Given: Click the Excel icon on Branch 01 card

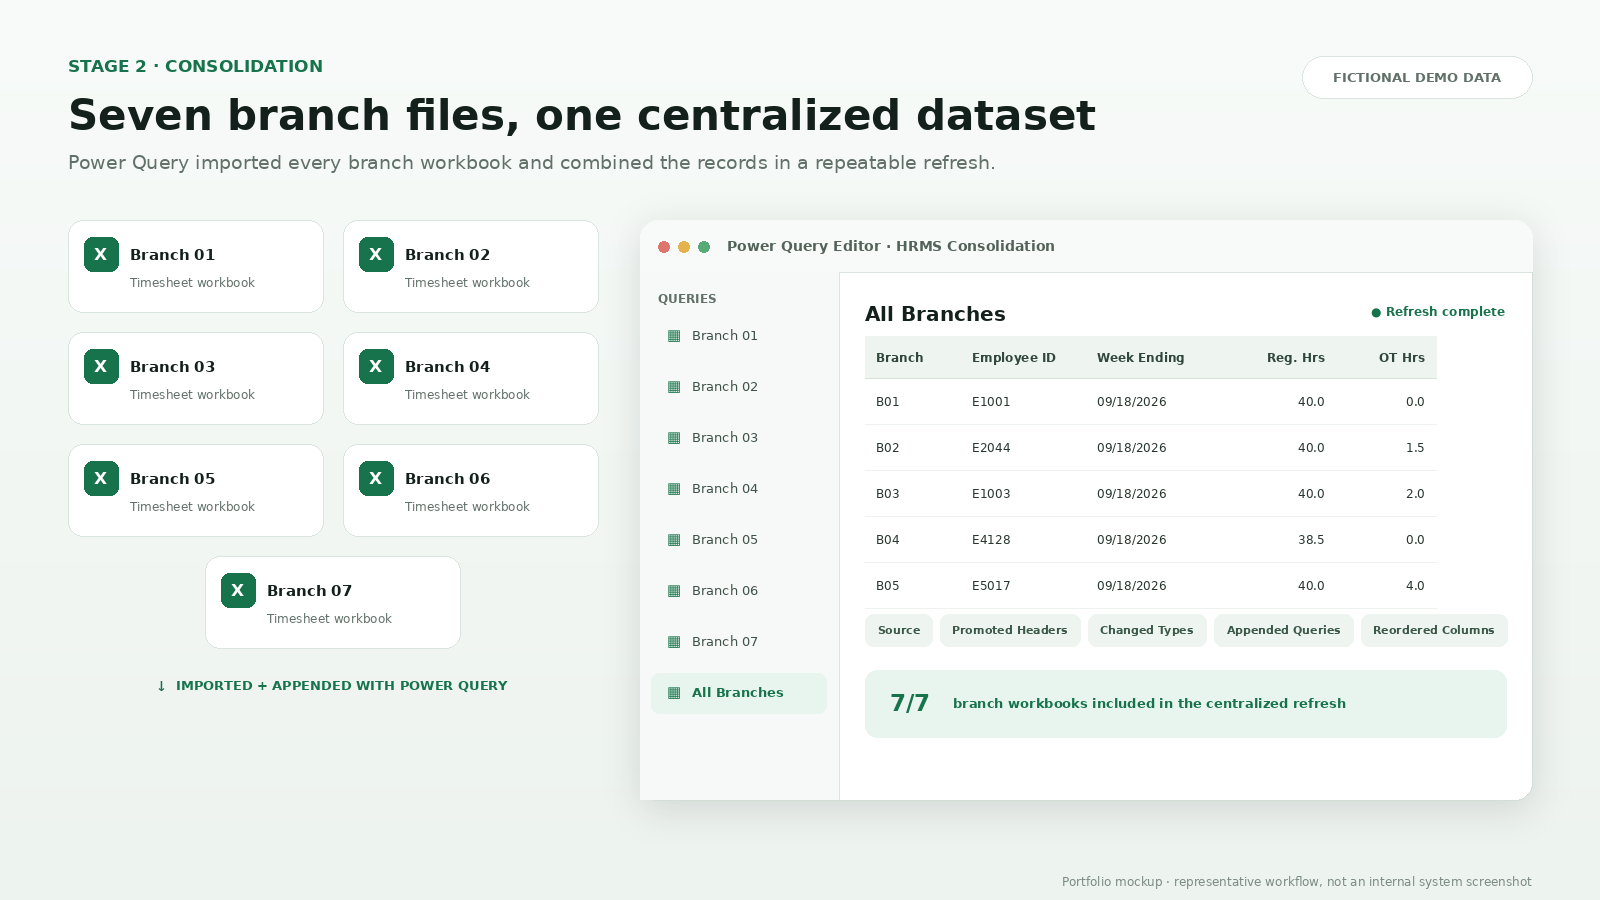Looking at the screenshot, I should (x=101, y=254).
